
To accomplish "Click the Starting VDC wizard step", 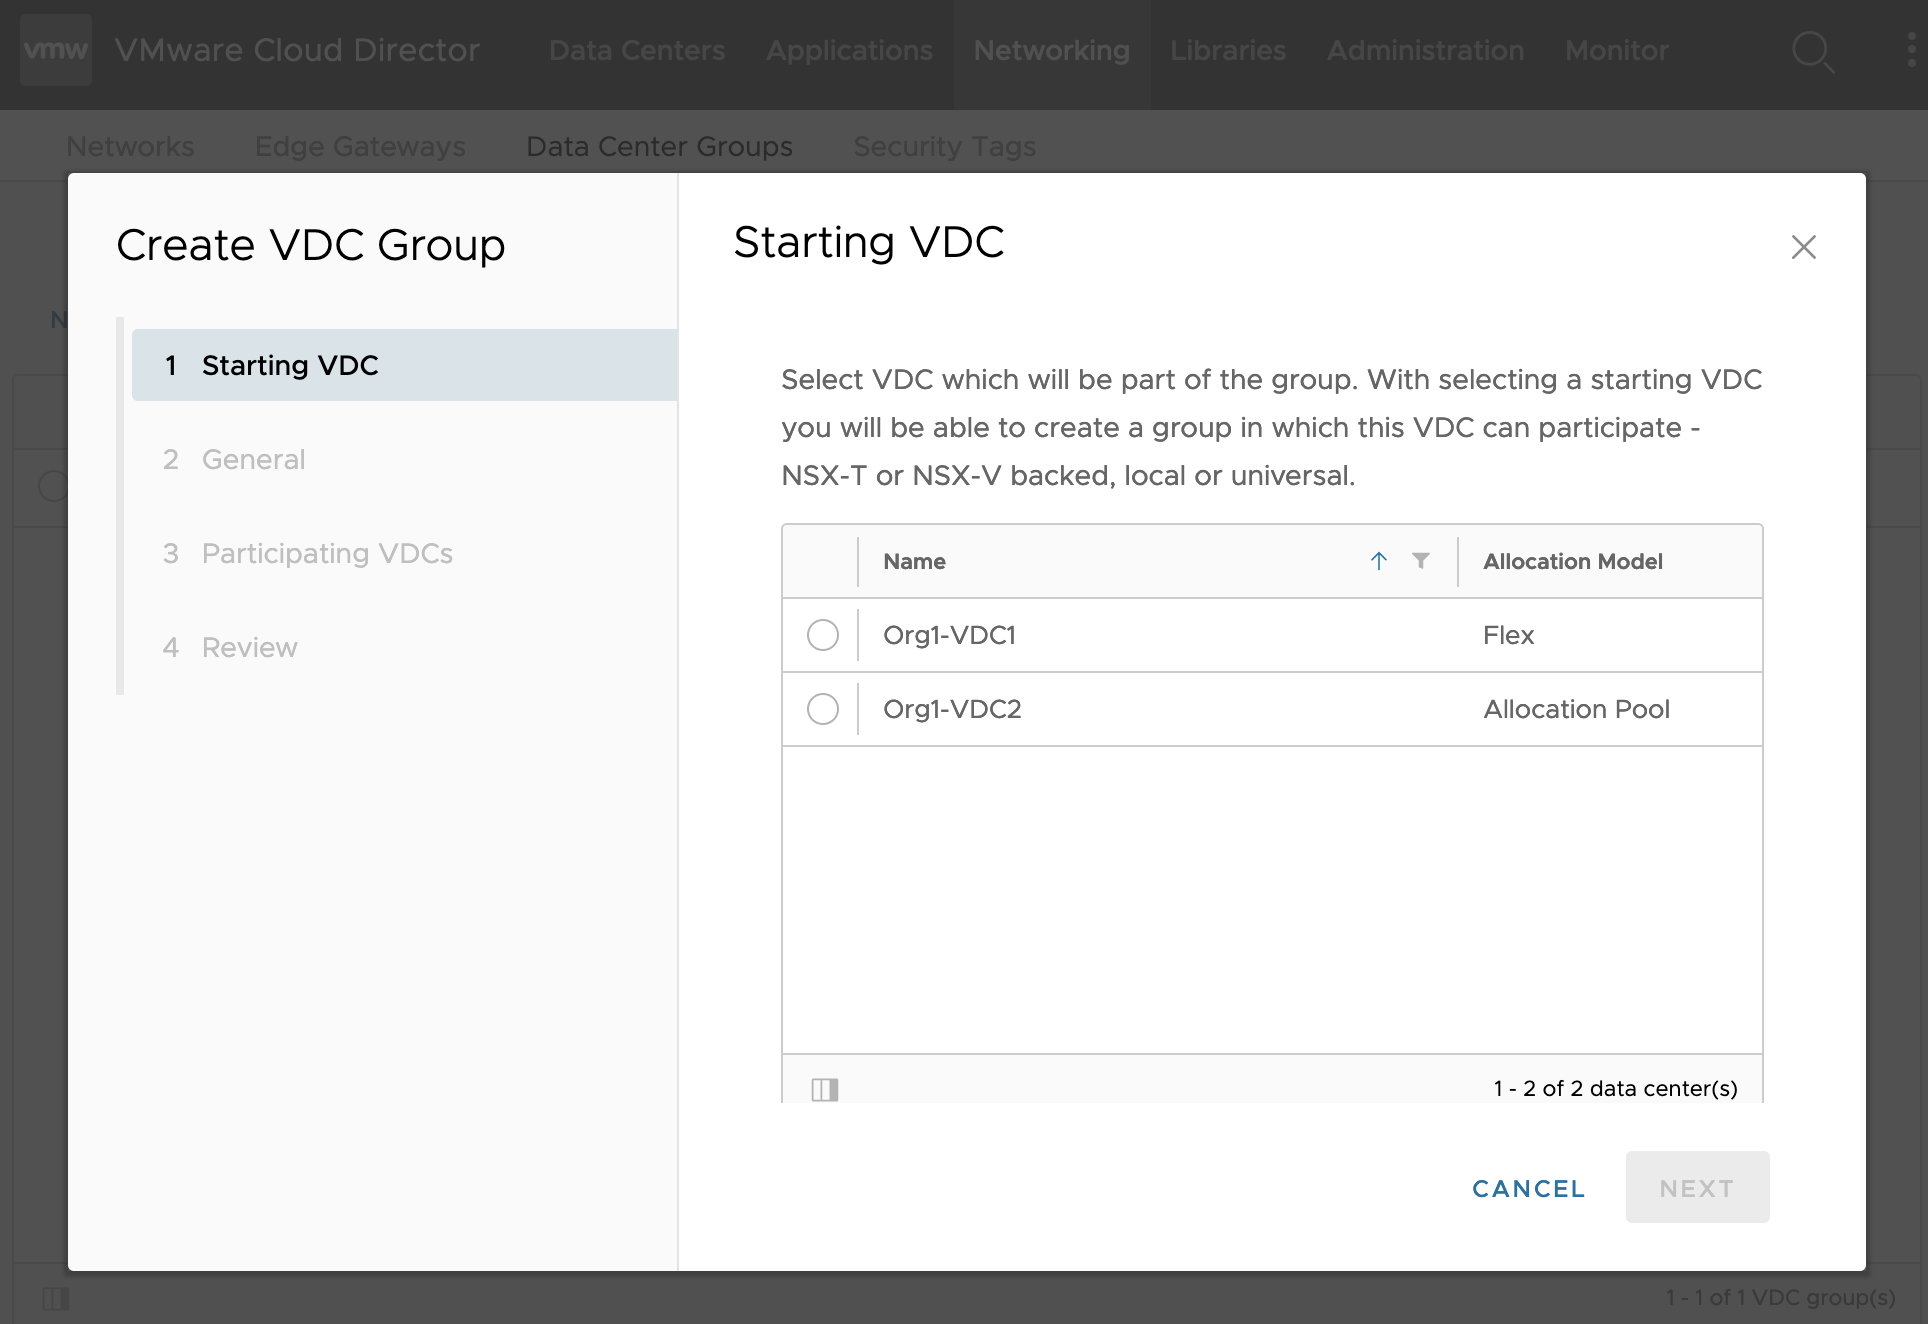I will point(290,365).
